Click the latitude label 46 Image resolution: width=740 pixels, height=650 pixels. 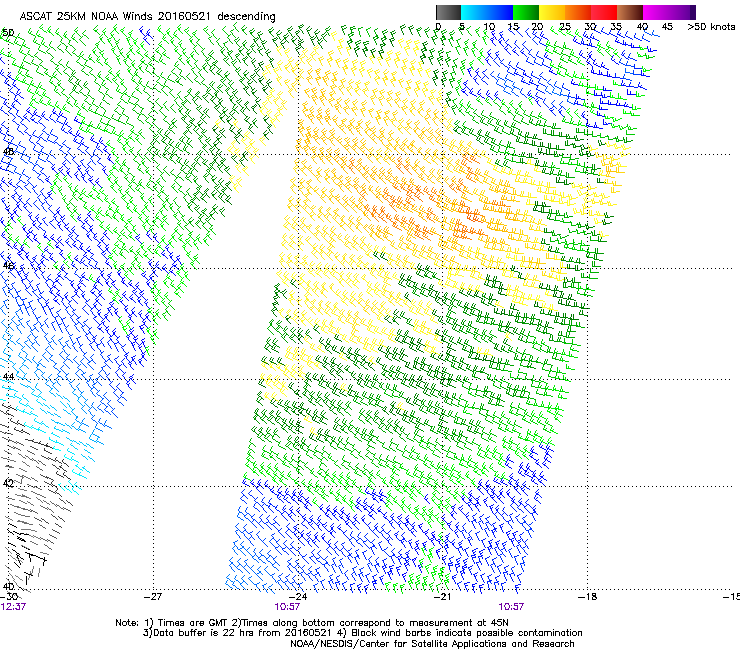coord(8,266)
